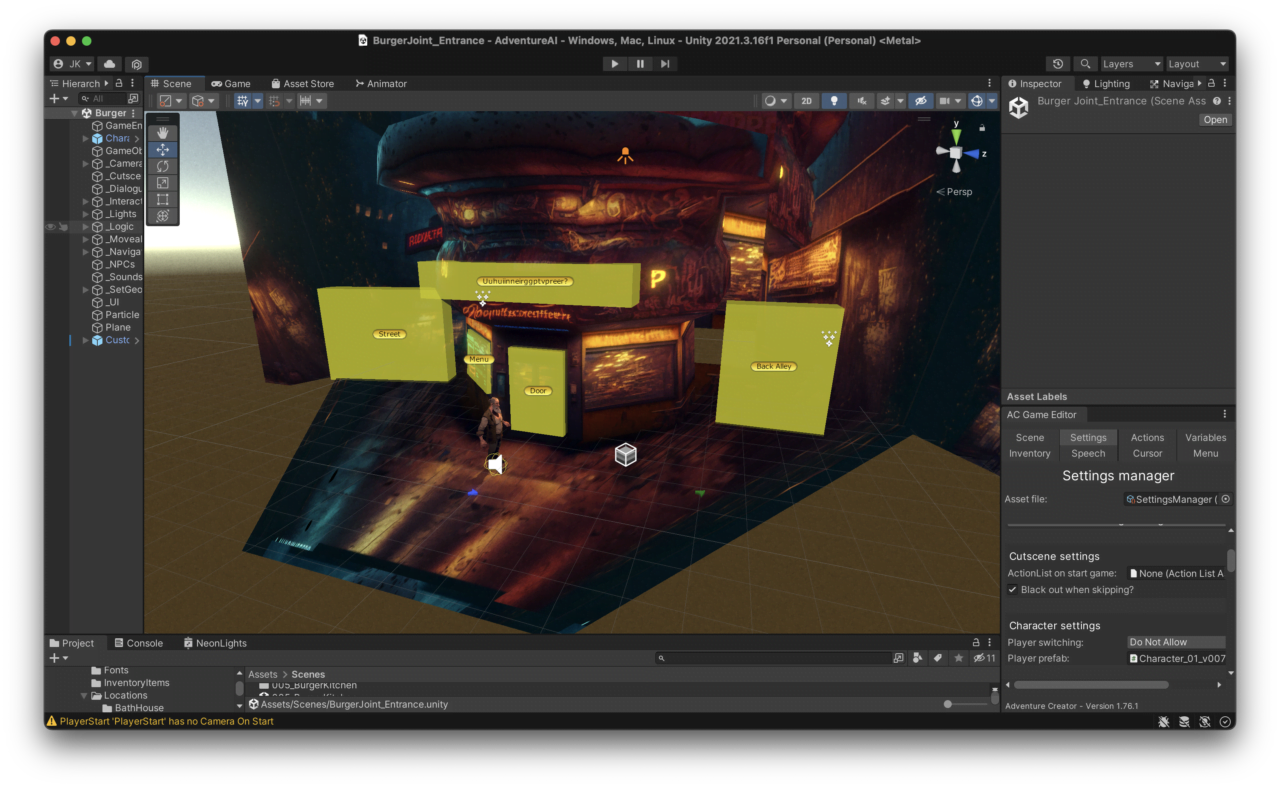Screen dimensions: 1280x788
Task: Toggle the scene visibility crossed-eye button
Action: (921, 100)
